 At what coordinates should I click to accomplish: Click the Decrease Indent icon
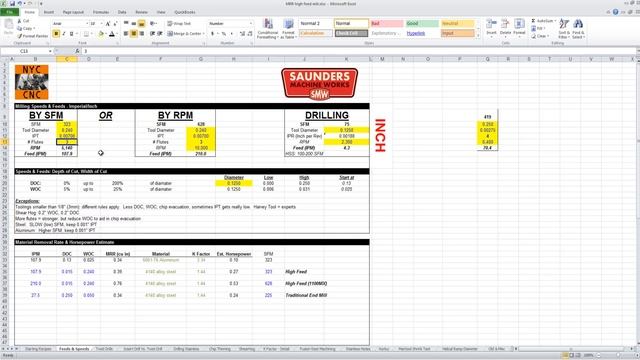click(x=152, y=33)
